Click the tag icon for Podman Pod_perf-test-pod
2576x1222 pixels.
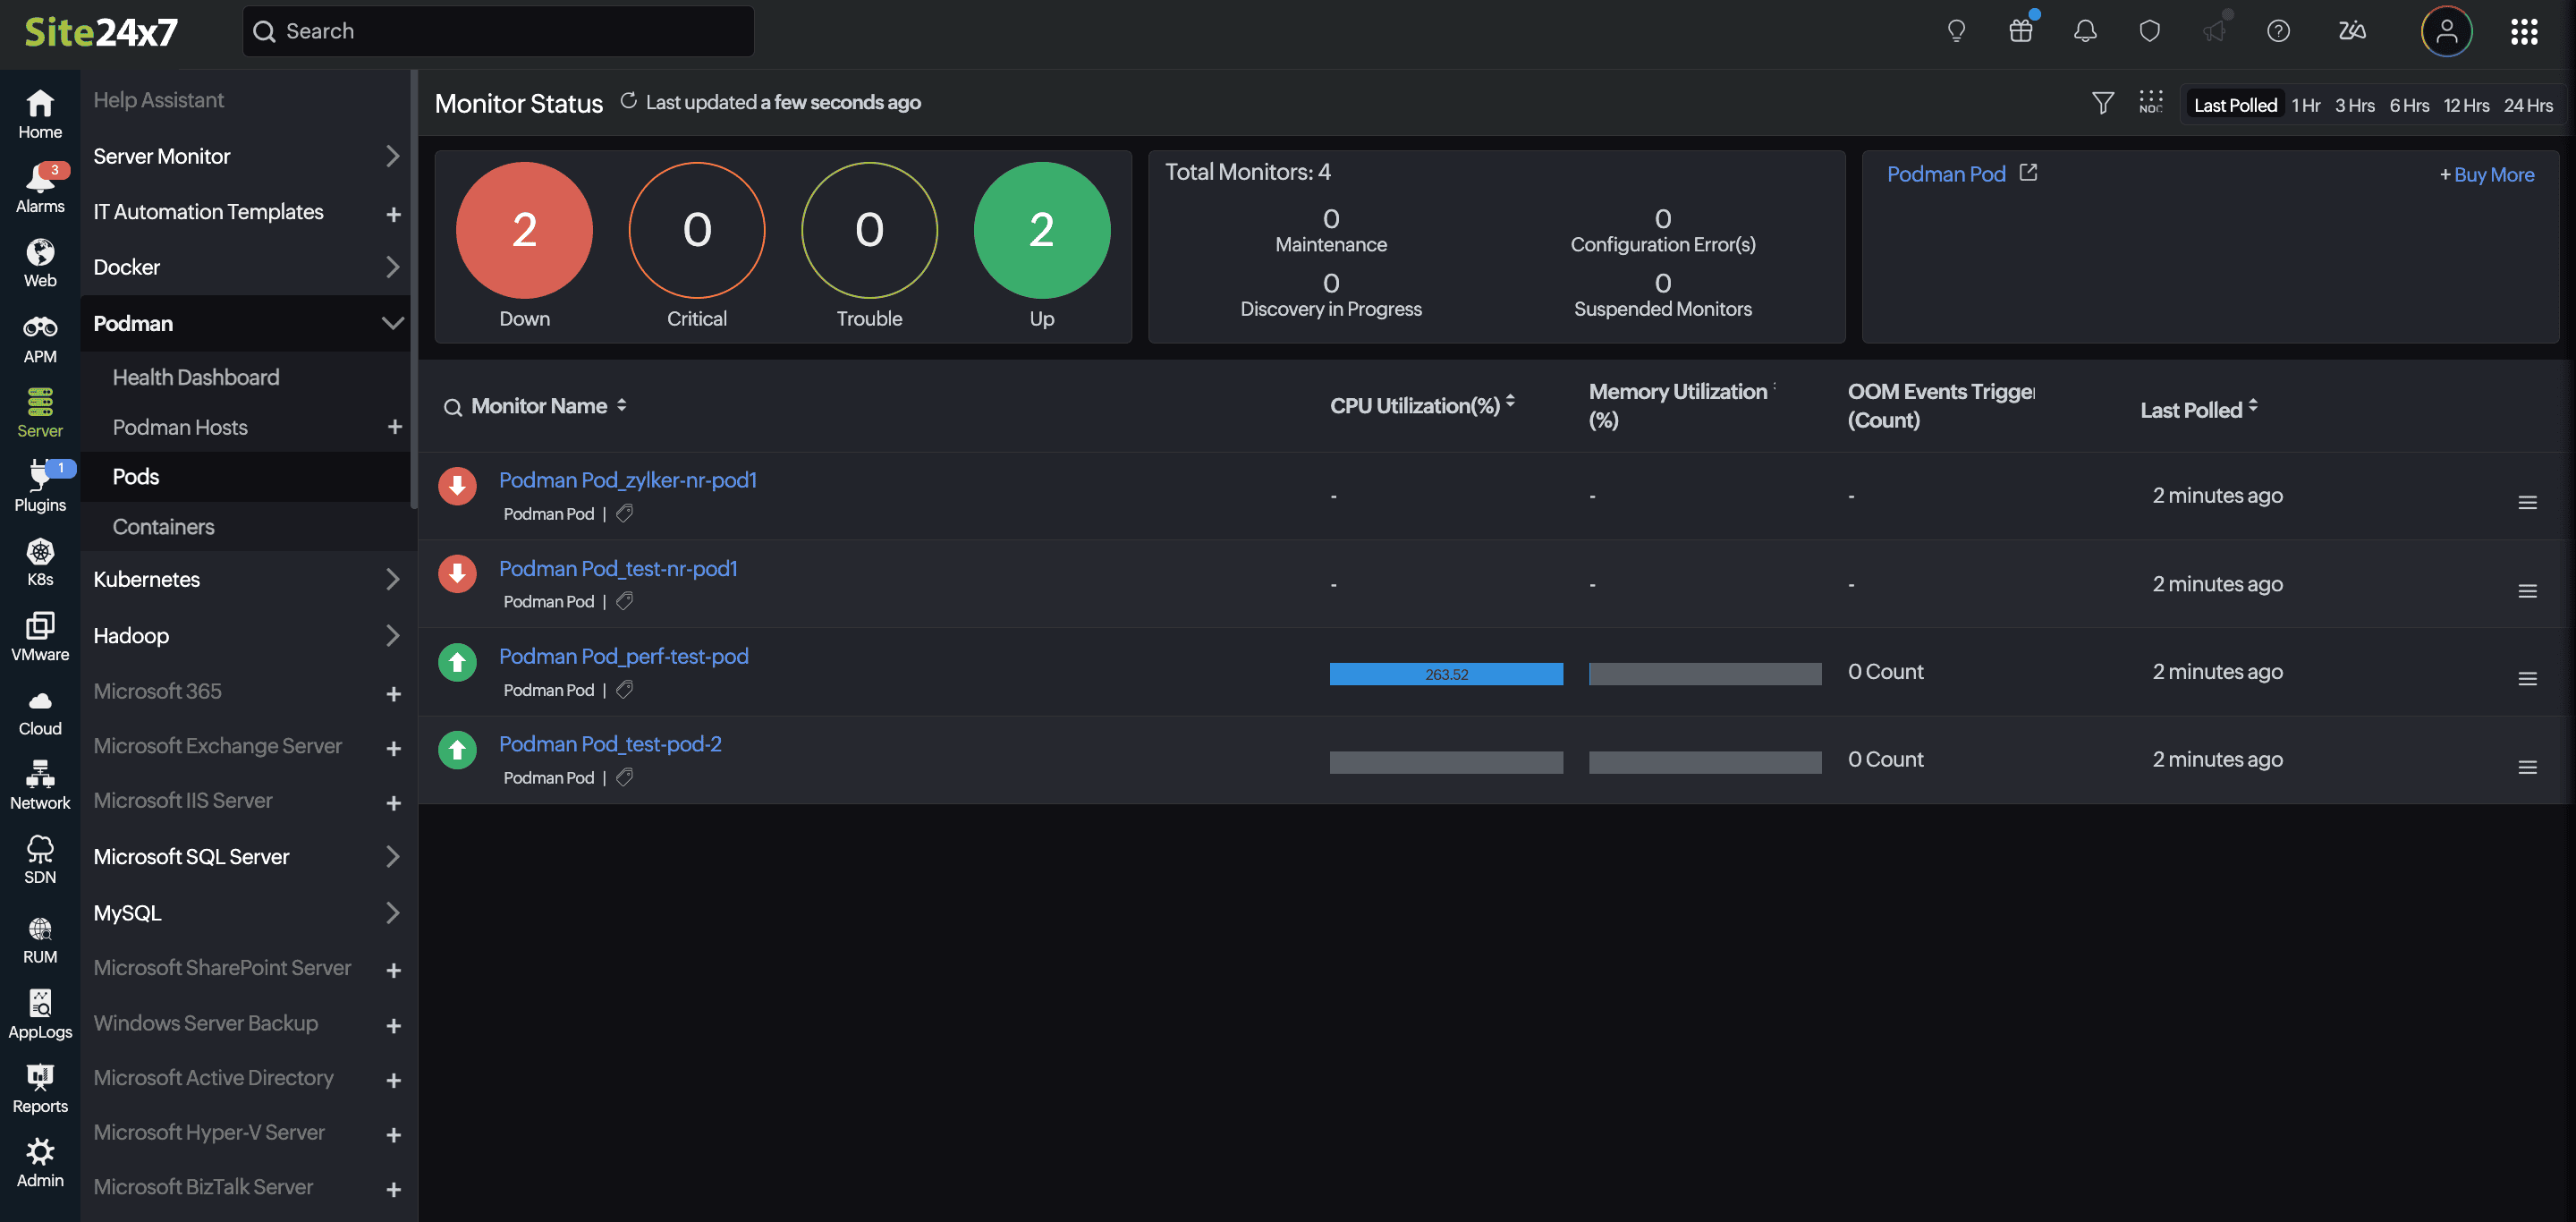tap(624, 689)
